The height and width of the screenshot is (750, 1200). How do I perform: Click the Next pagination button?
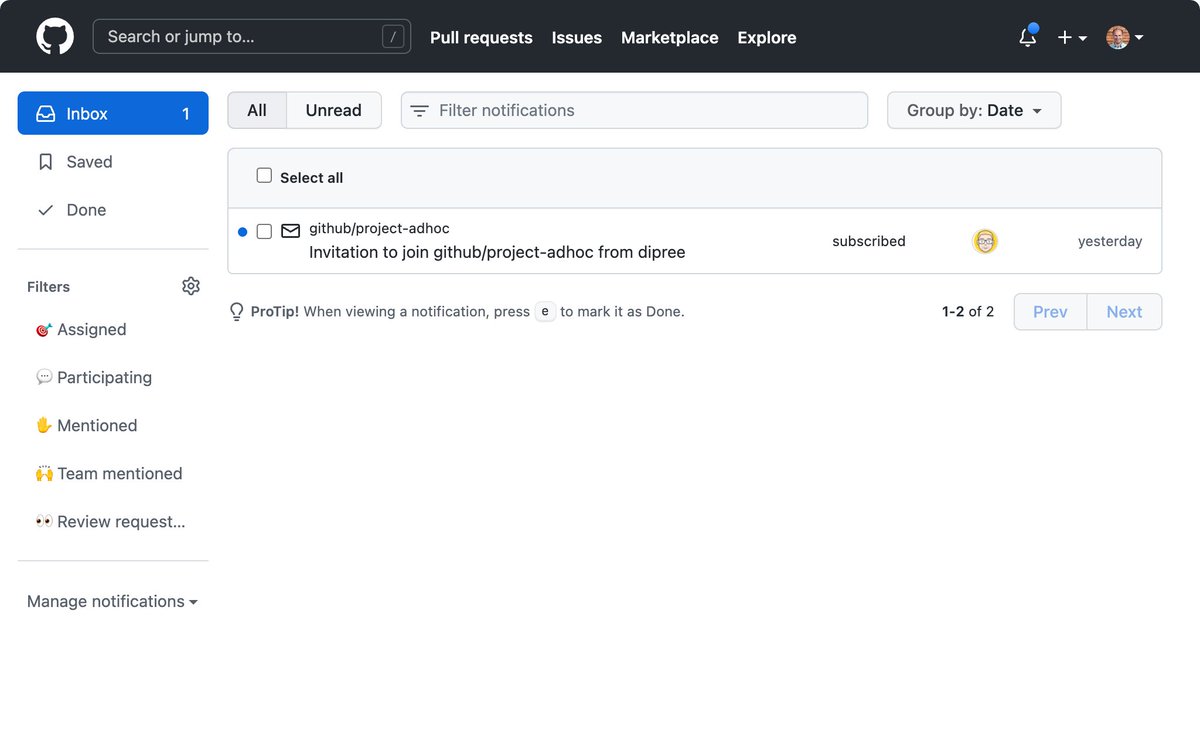pyautogui.click(x=1124, y=312)
